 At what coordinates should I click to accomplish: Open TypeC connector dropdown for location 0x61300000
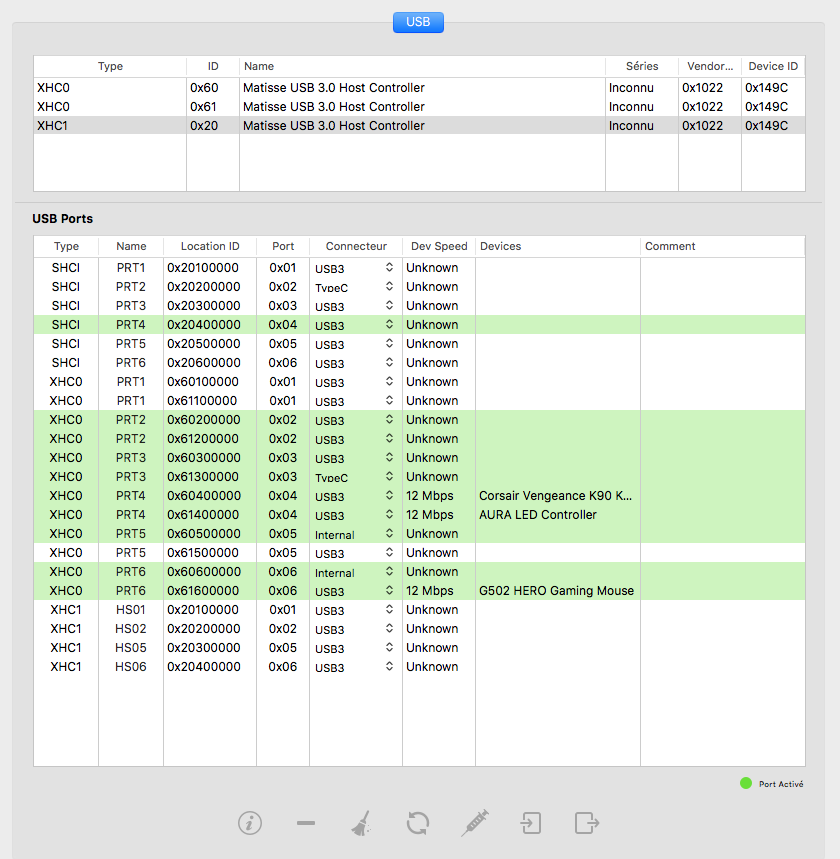389,477
